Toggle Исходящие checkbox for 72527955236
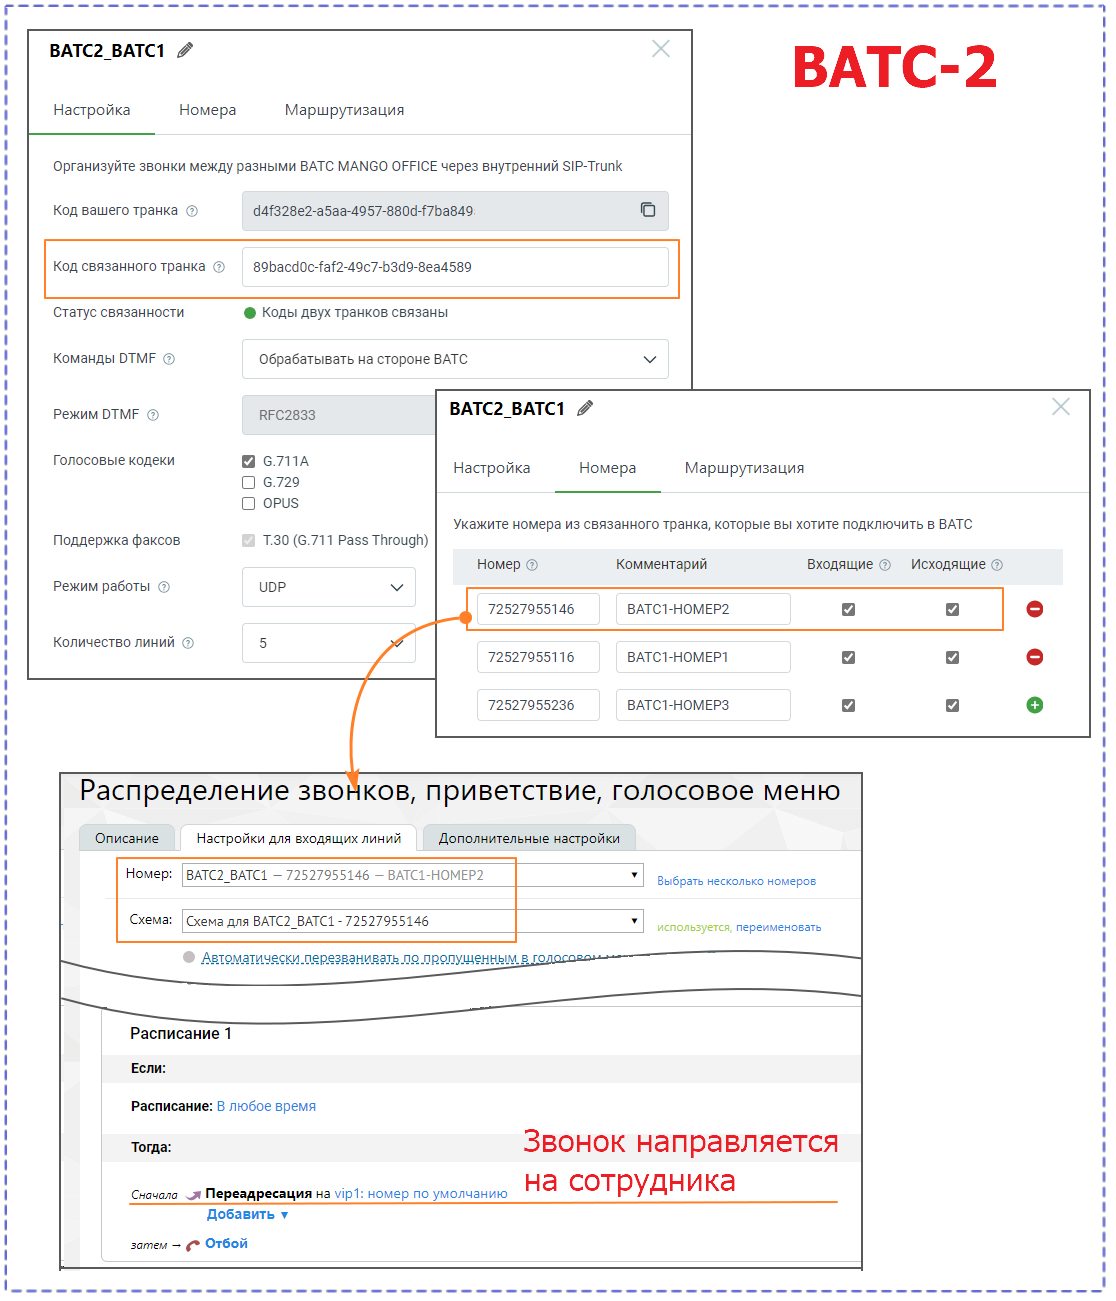This screenshot has height=1301, width=1116. [952, 705]
